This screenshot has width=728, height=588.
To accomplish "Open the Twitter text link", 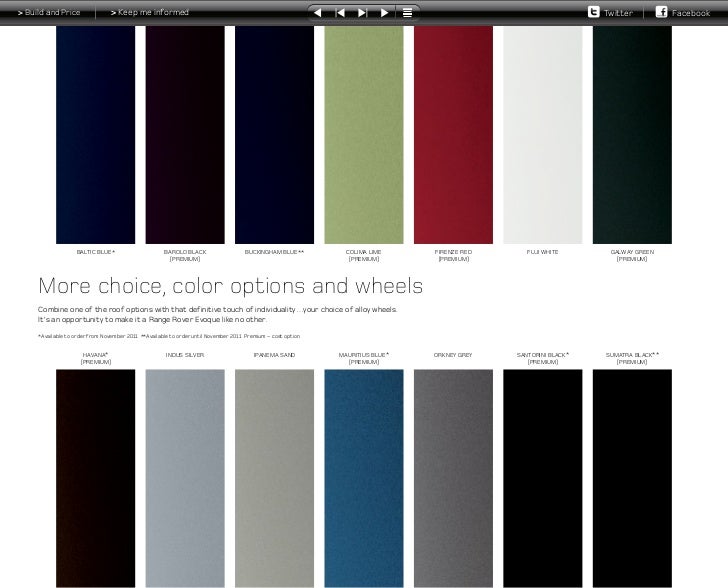I will coord(618,13).
